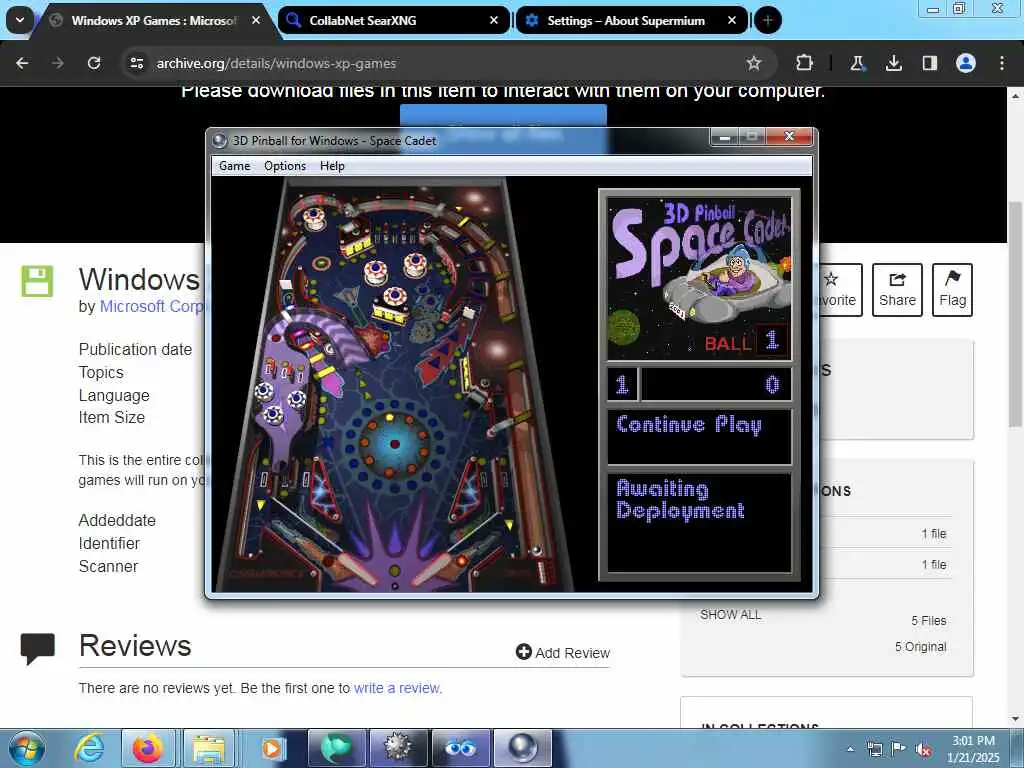Open the browser profile avatar

click(966, 63)
